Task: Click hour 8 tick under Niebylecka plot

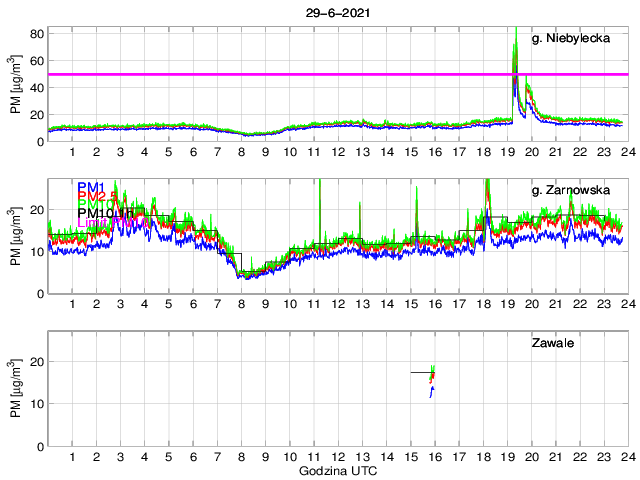Action: (242, 152)
